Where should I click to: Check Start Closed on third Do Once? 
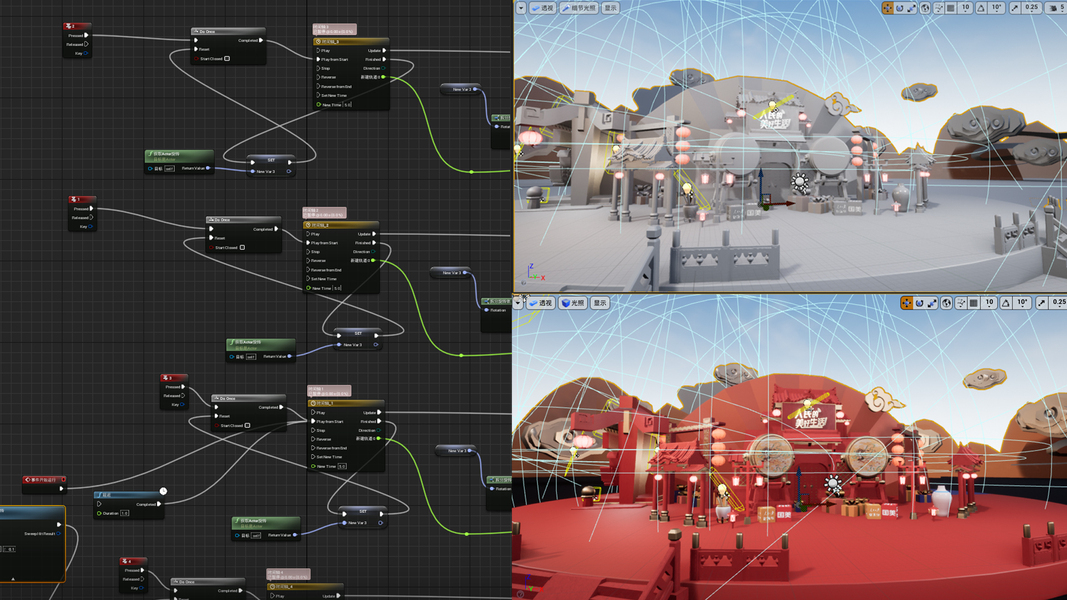click(247, 425)
